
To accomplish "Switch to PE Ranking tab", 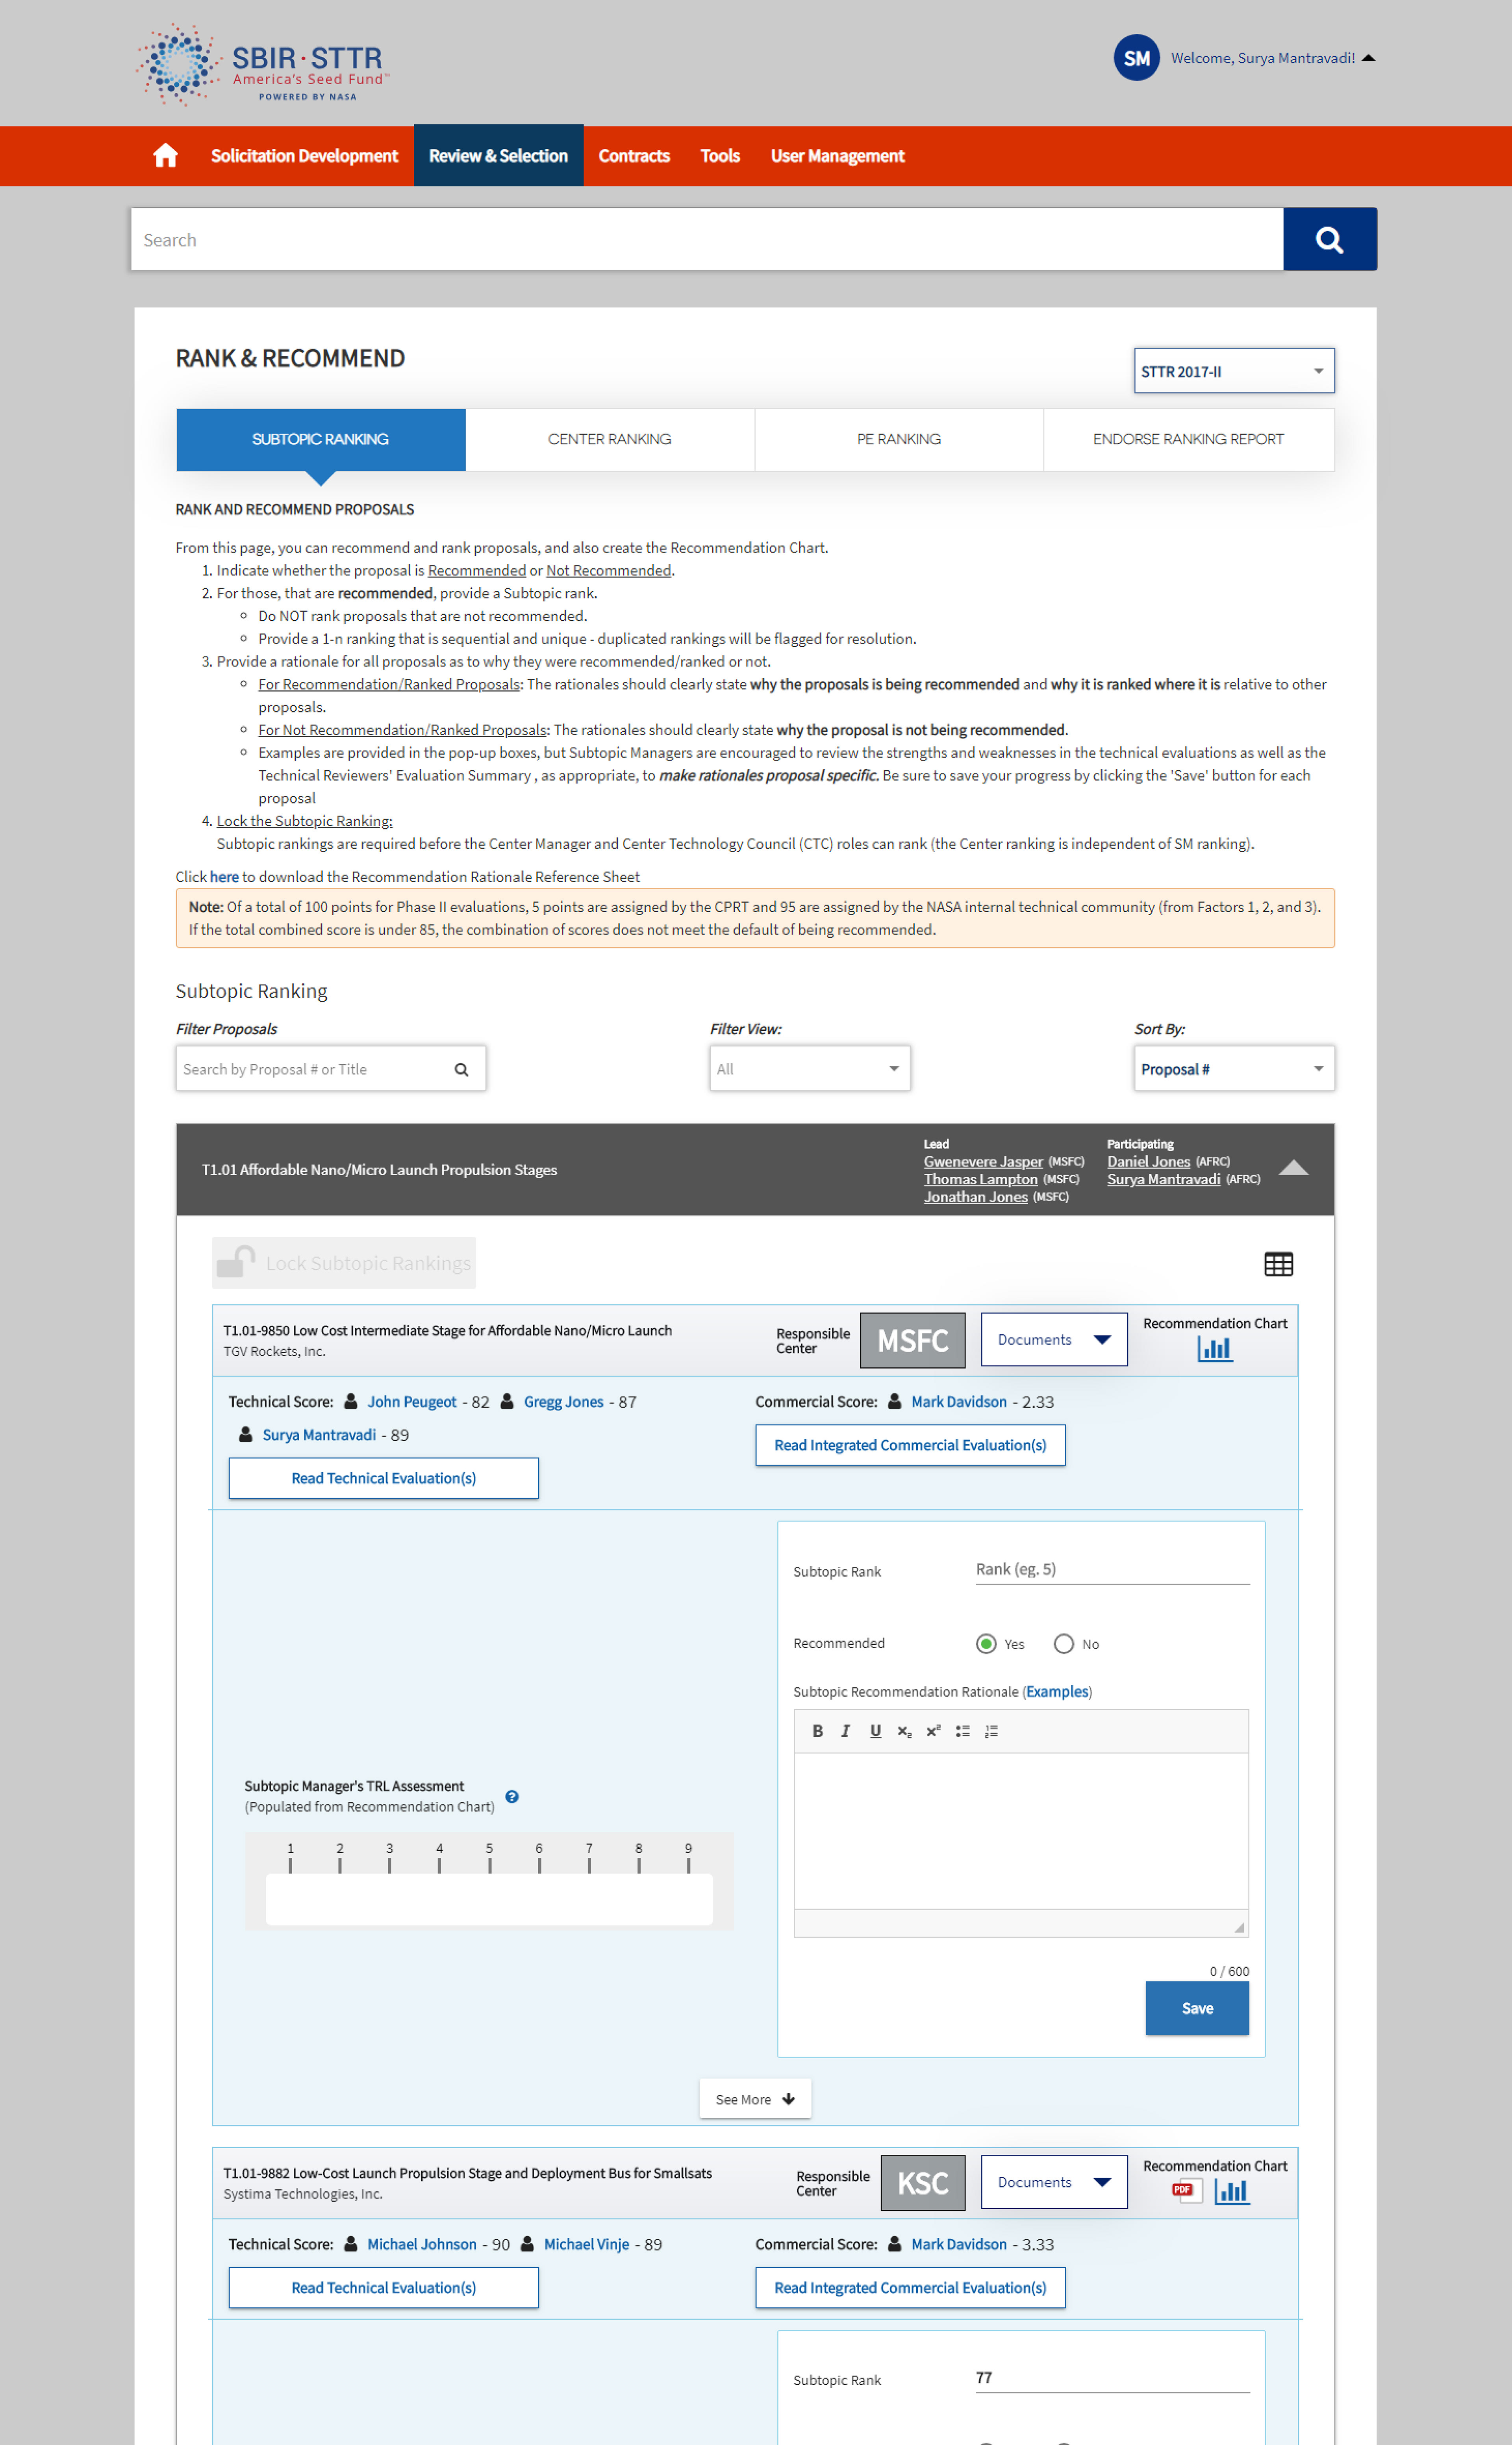I will (898, 439).
